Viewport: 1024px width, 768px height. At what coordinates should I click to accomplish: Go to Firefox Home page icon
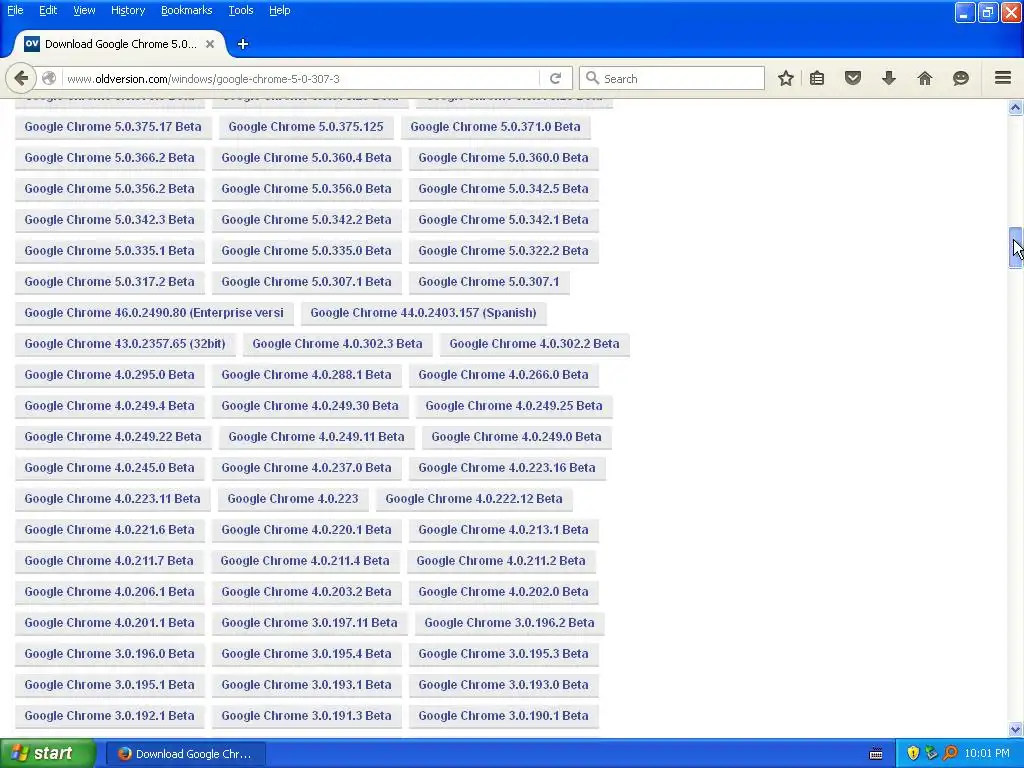(x=925, y=78)
